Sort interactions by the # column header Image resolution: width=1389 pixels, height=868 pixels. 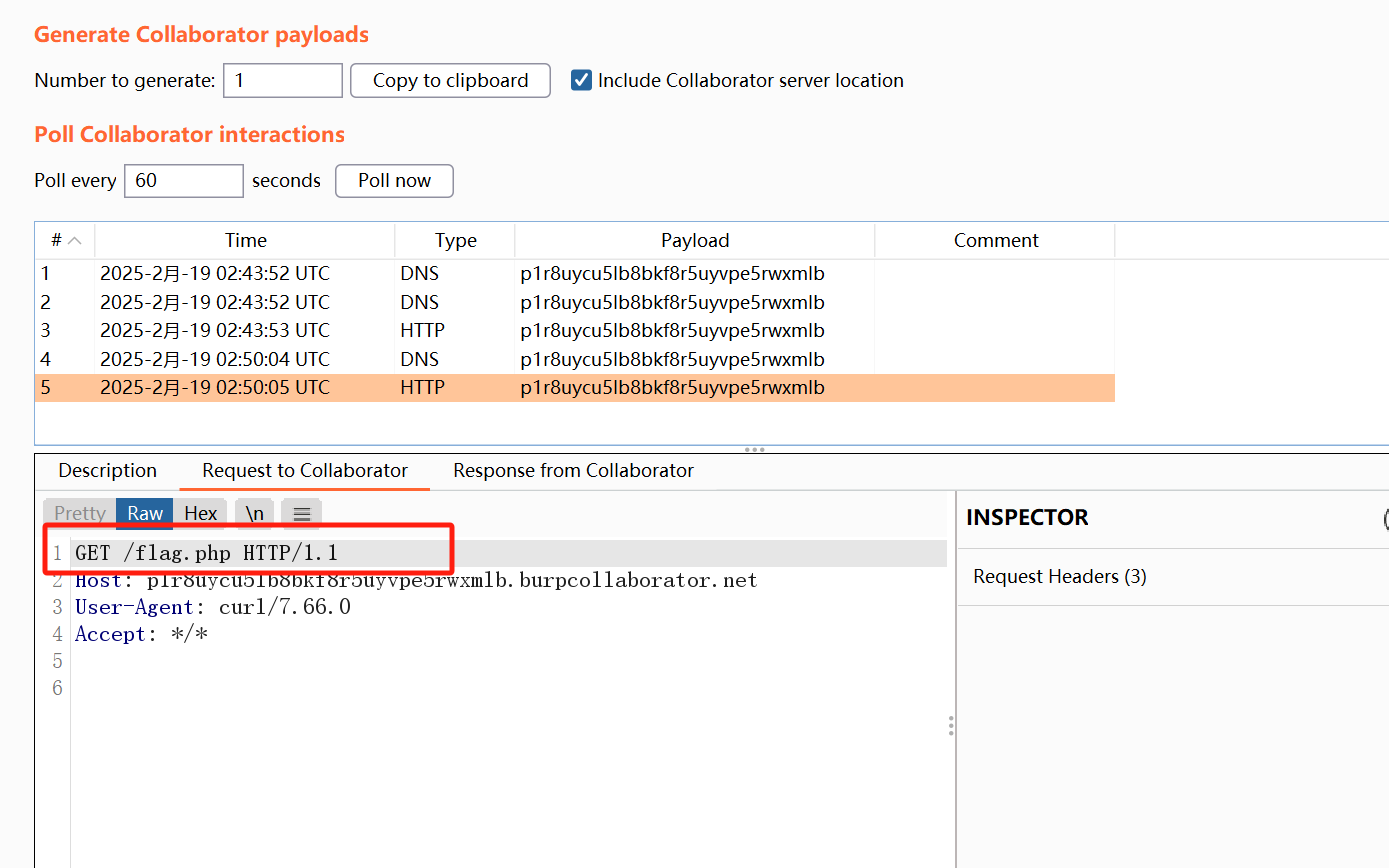65,240
